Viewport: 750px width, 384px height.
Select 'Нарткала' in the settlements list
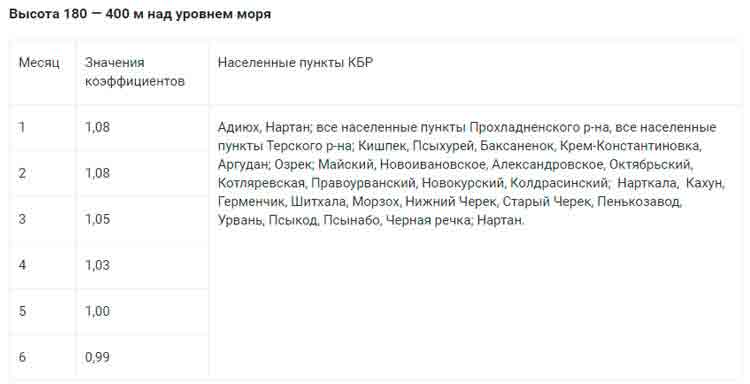[x=647, y=183]
